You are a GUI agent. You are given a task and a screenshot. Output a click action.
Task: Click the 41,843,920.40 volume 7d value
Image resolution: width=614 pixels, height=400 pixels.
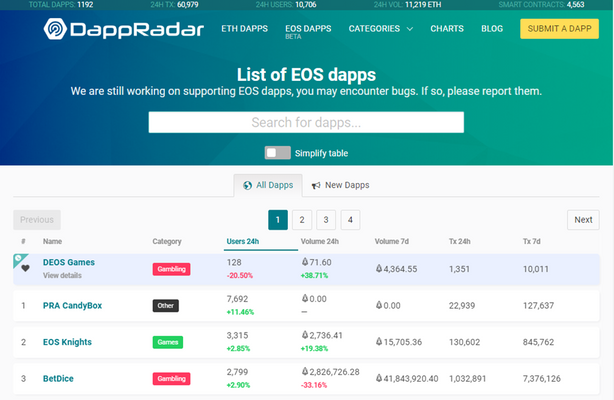coord(407,378)
